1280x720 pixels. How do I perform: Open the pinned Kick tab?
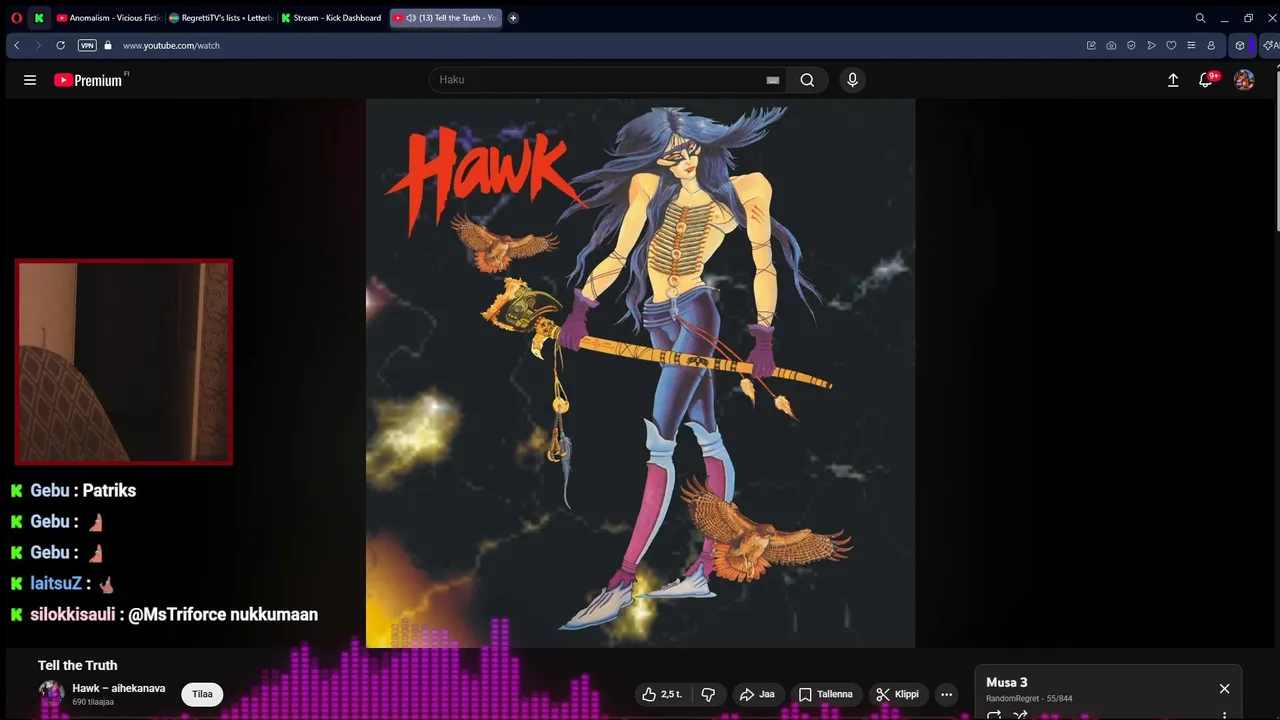(39, 18)
